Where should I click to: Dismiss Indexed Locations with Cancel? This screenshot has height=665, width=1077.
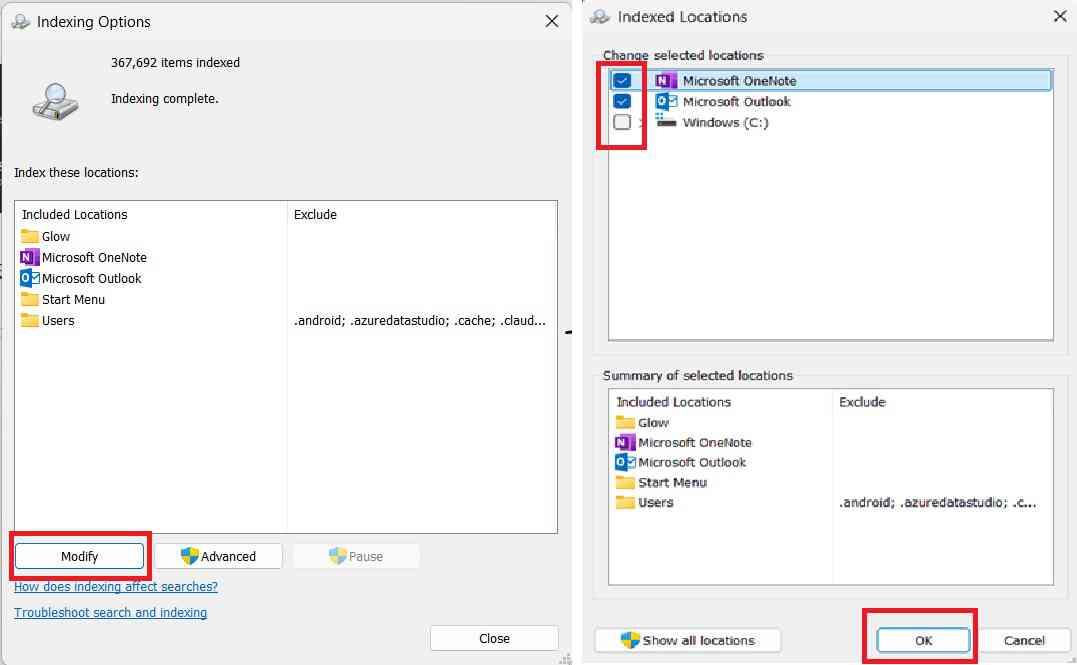coord(1024,640)
